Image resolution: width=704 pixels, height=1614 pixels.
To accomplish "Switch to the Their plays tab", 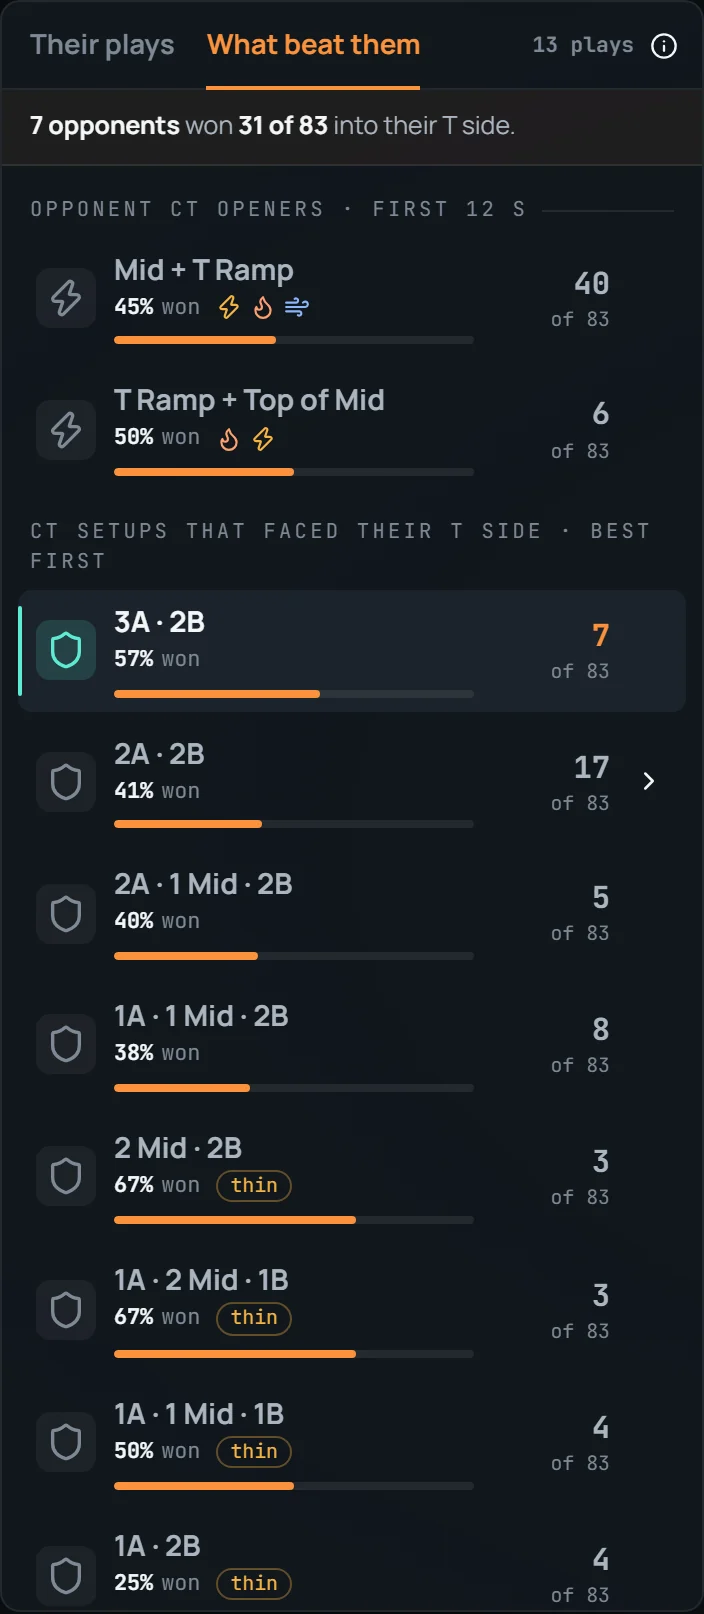I will pos(102,45).
